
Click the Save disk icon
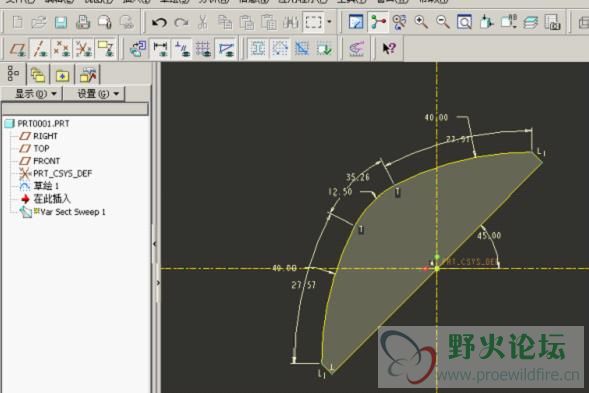(61, 23)
